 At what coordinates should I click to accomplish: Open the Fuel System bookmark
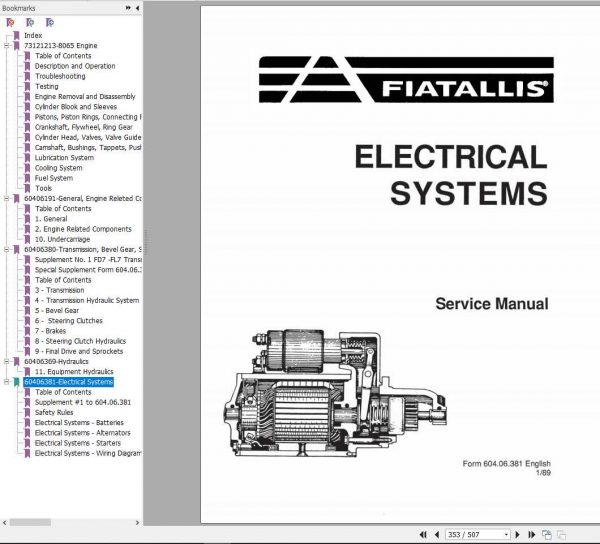[54, 178]
